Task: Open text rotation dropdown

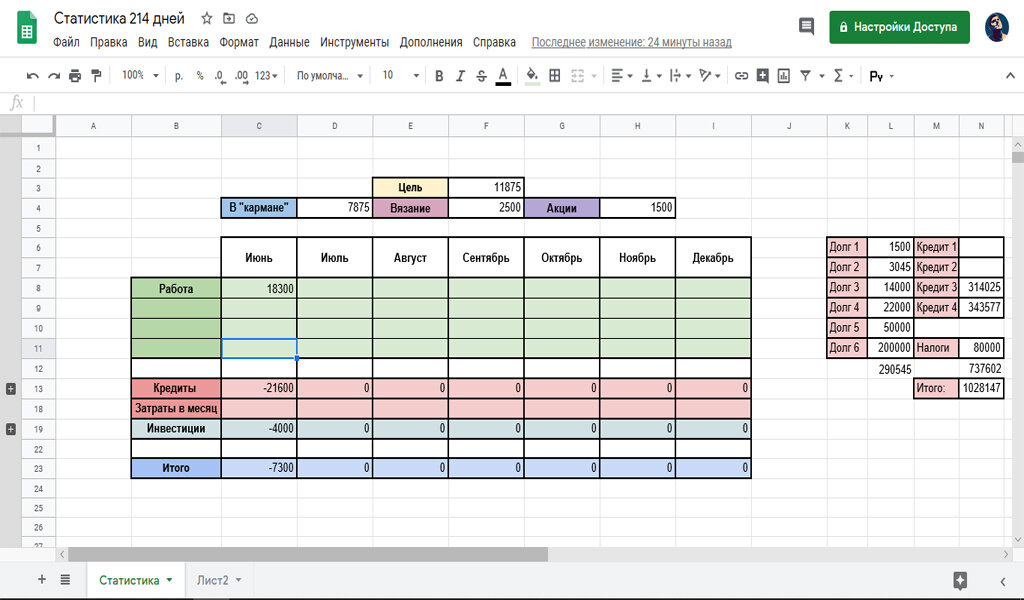Action: (709, 76)
